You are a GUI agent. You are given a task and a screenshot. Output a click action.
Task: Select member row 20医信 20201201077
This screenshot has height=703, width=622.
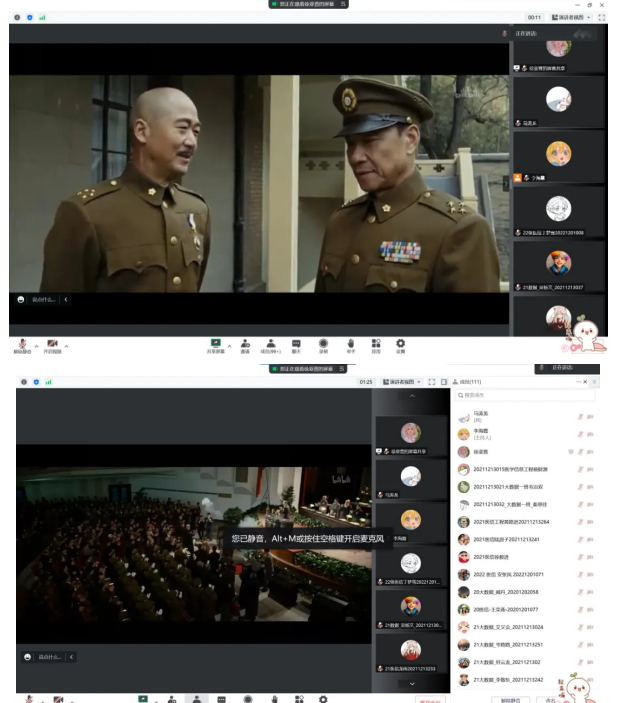pos(525,610)
